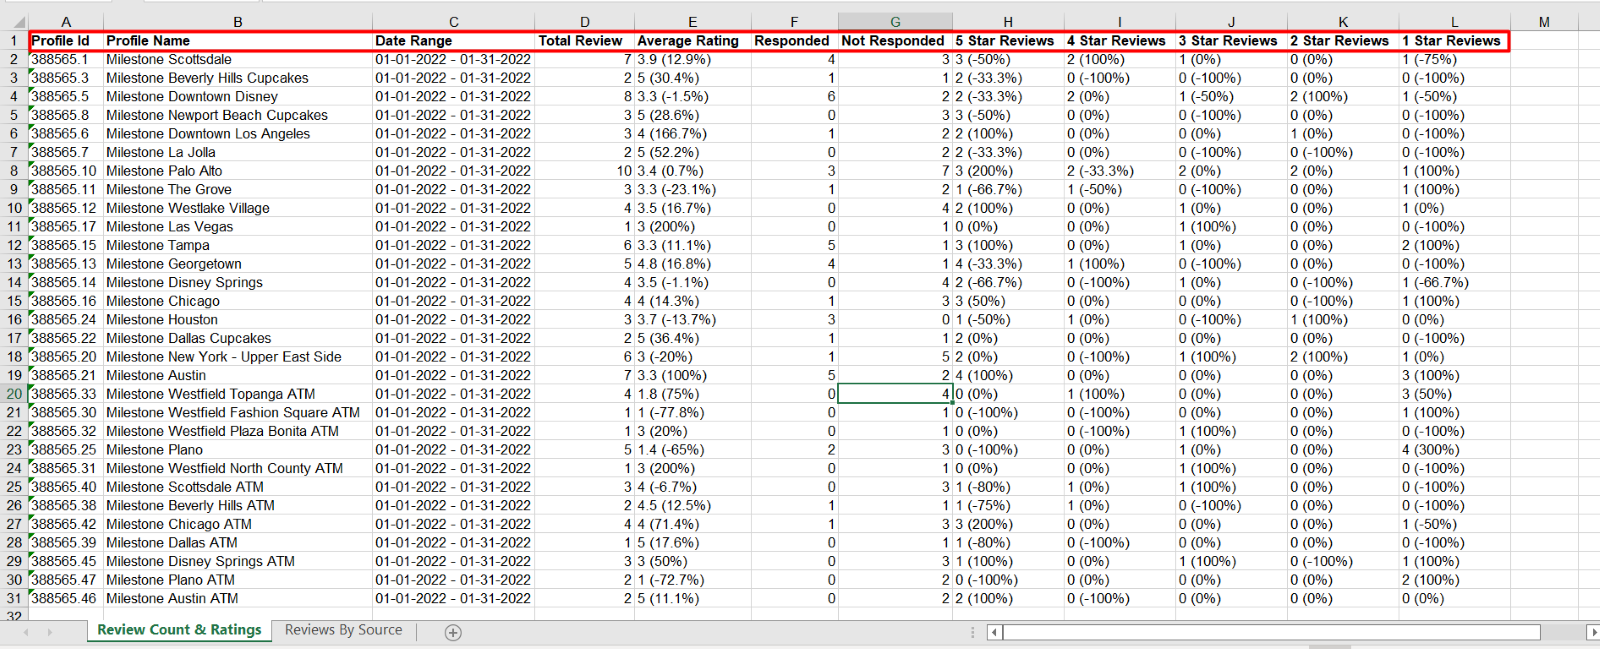Click the Select All corner triangle

click(19, 22)
